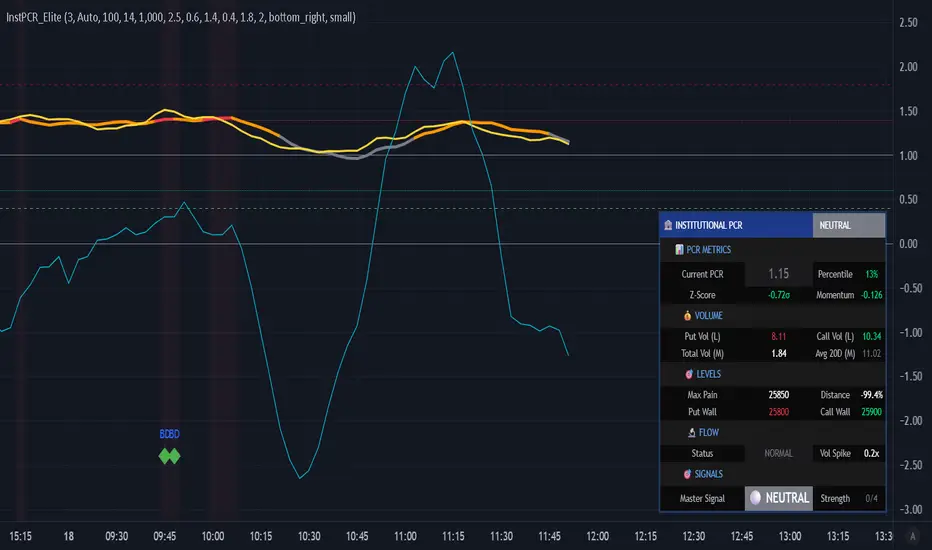Click the 10:30 time axis label
The image size is (932, 550).
point(309,536)
